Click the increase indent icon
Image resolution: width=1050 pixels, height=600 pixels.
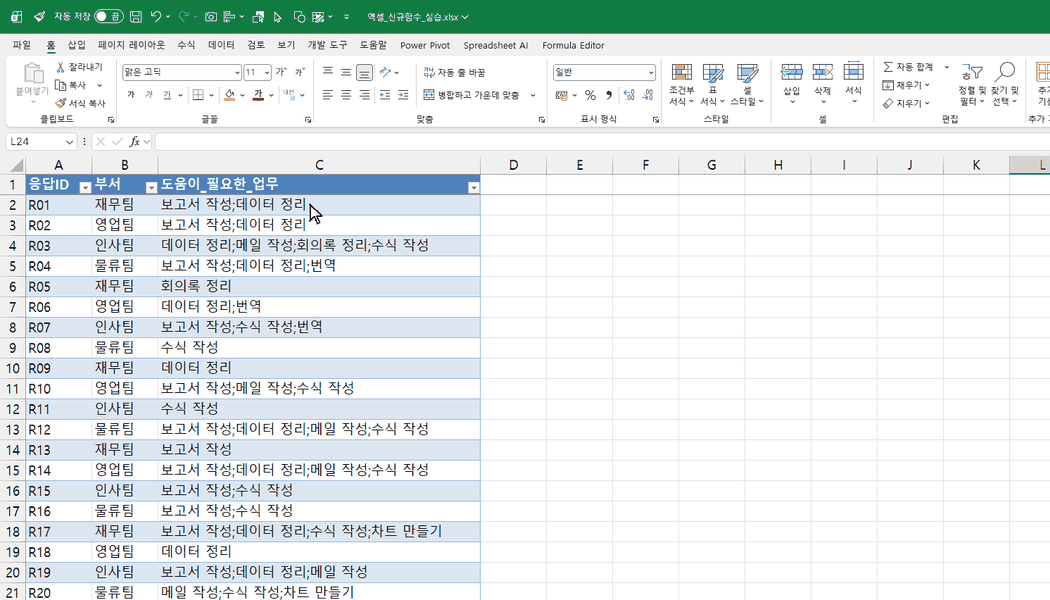click(403, 95)
